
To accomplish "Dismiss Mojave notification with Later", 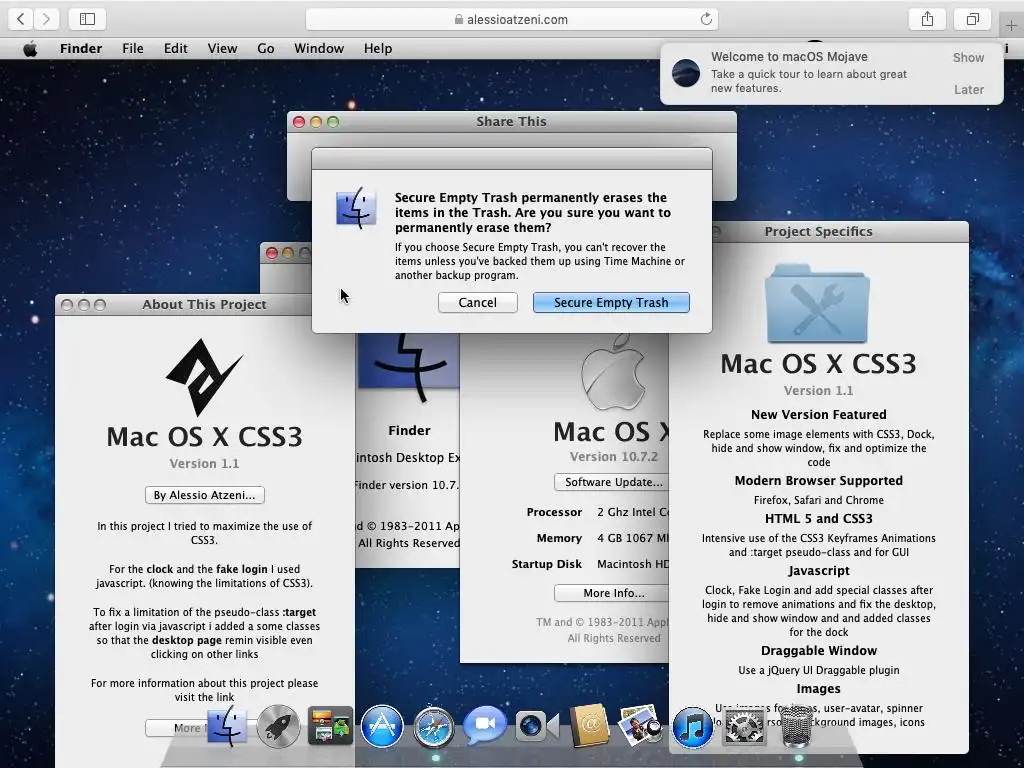I will (x=968, y=89).
